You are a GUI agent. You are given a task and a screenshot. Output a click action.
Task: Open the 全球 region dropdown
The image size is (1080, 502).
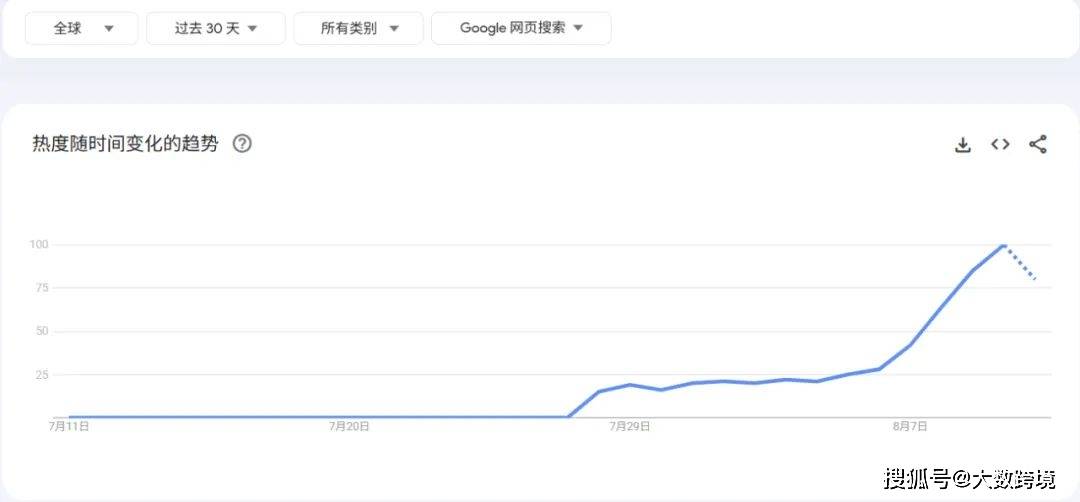(x=81, y=28)
